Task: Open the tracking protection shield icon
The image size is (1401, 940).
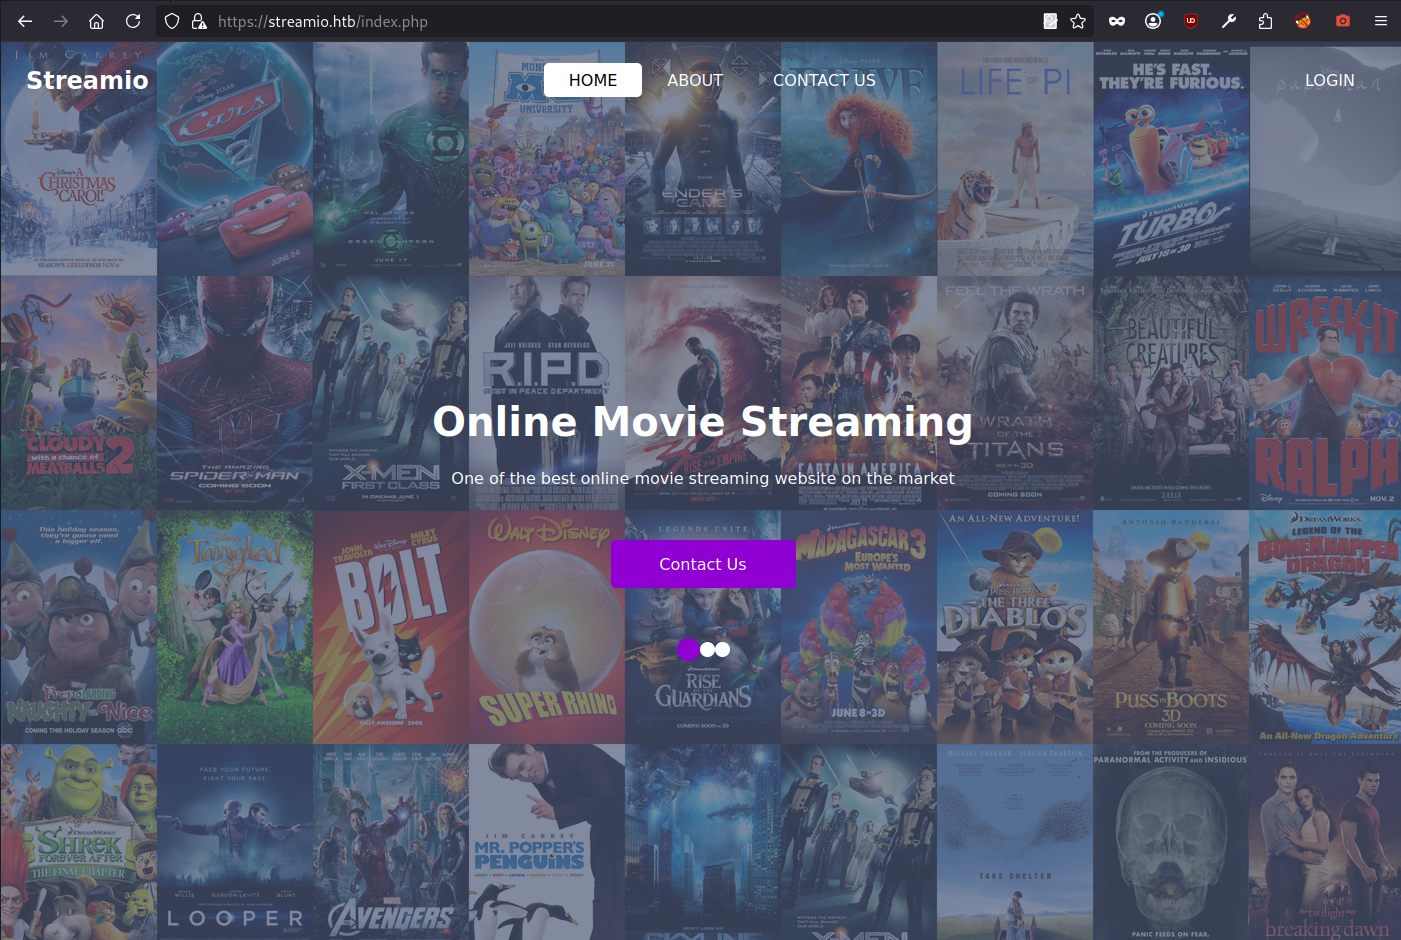Action: pos(172,21)
